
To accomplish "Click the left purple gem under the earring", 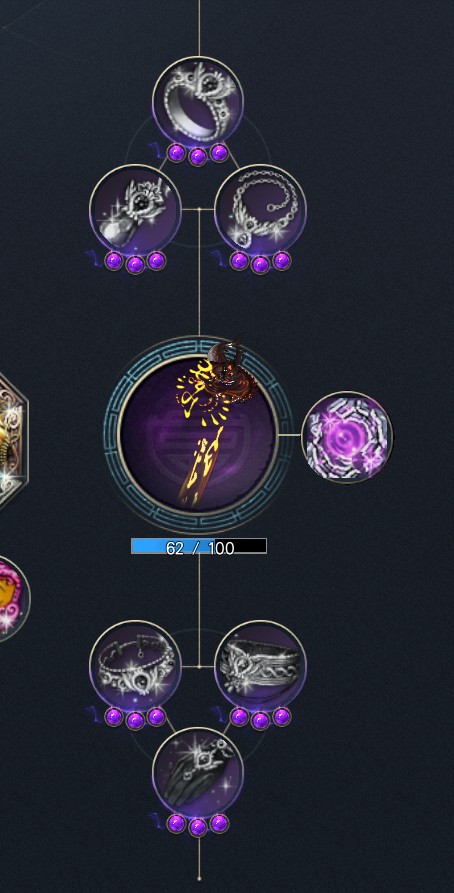I will (114, 261).
